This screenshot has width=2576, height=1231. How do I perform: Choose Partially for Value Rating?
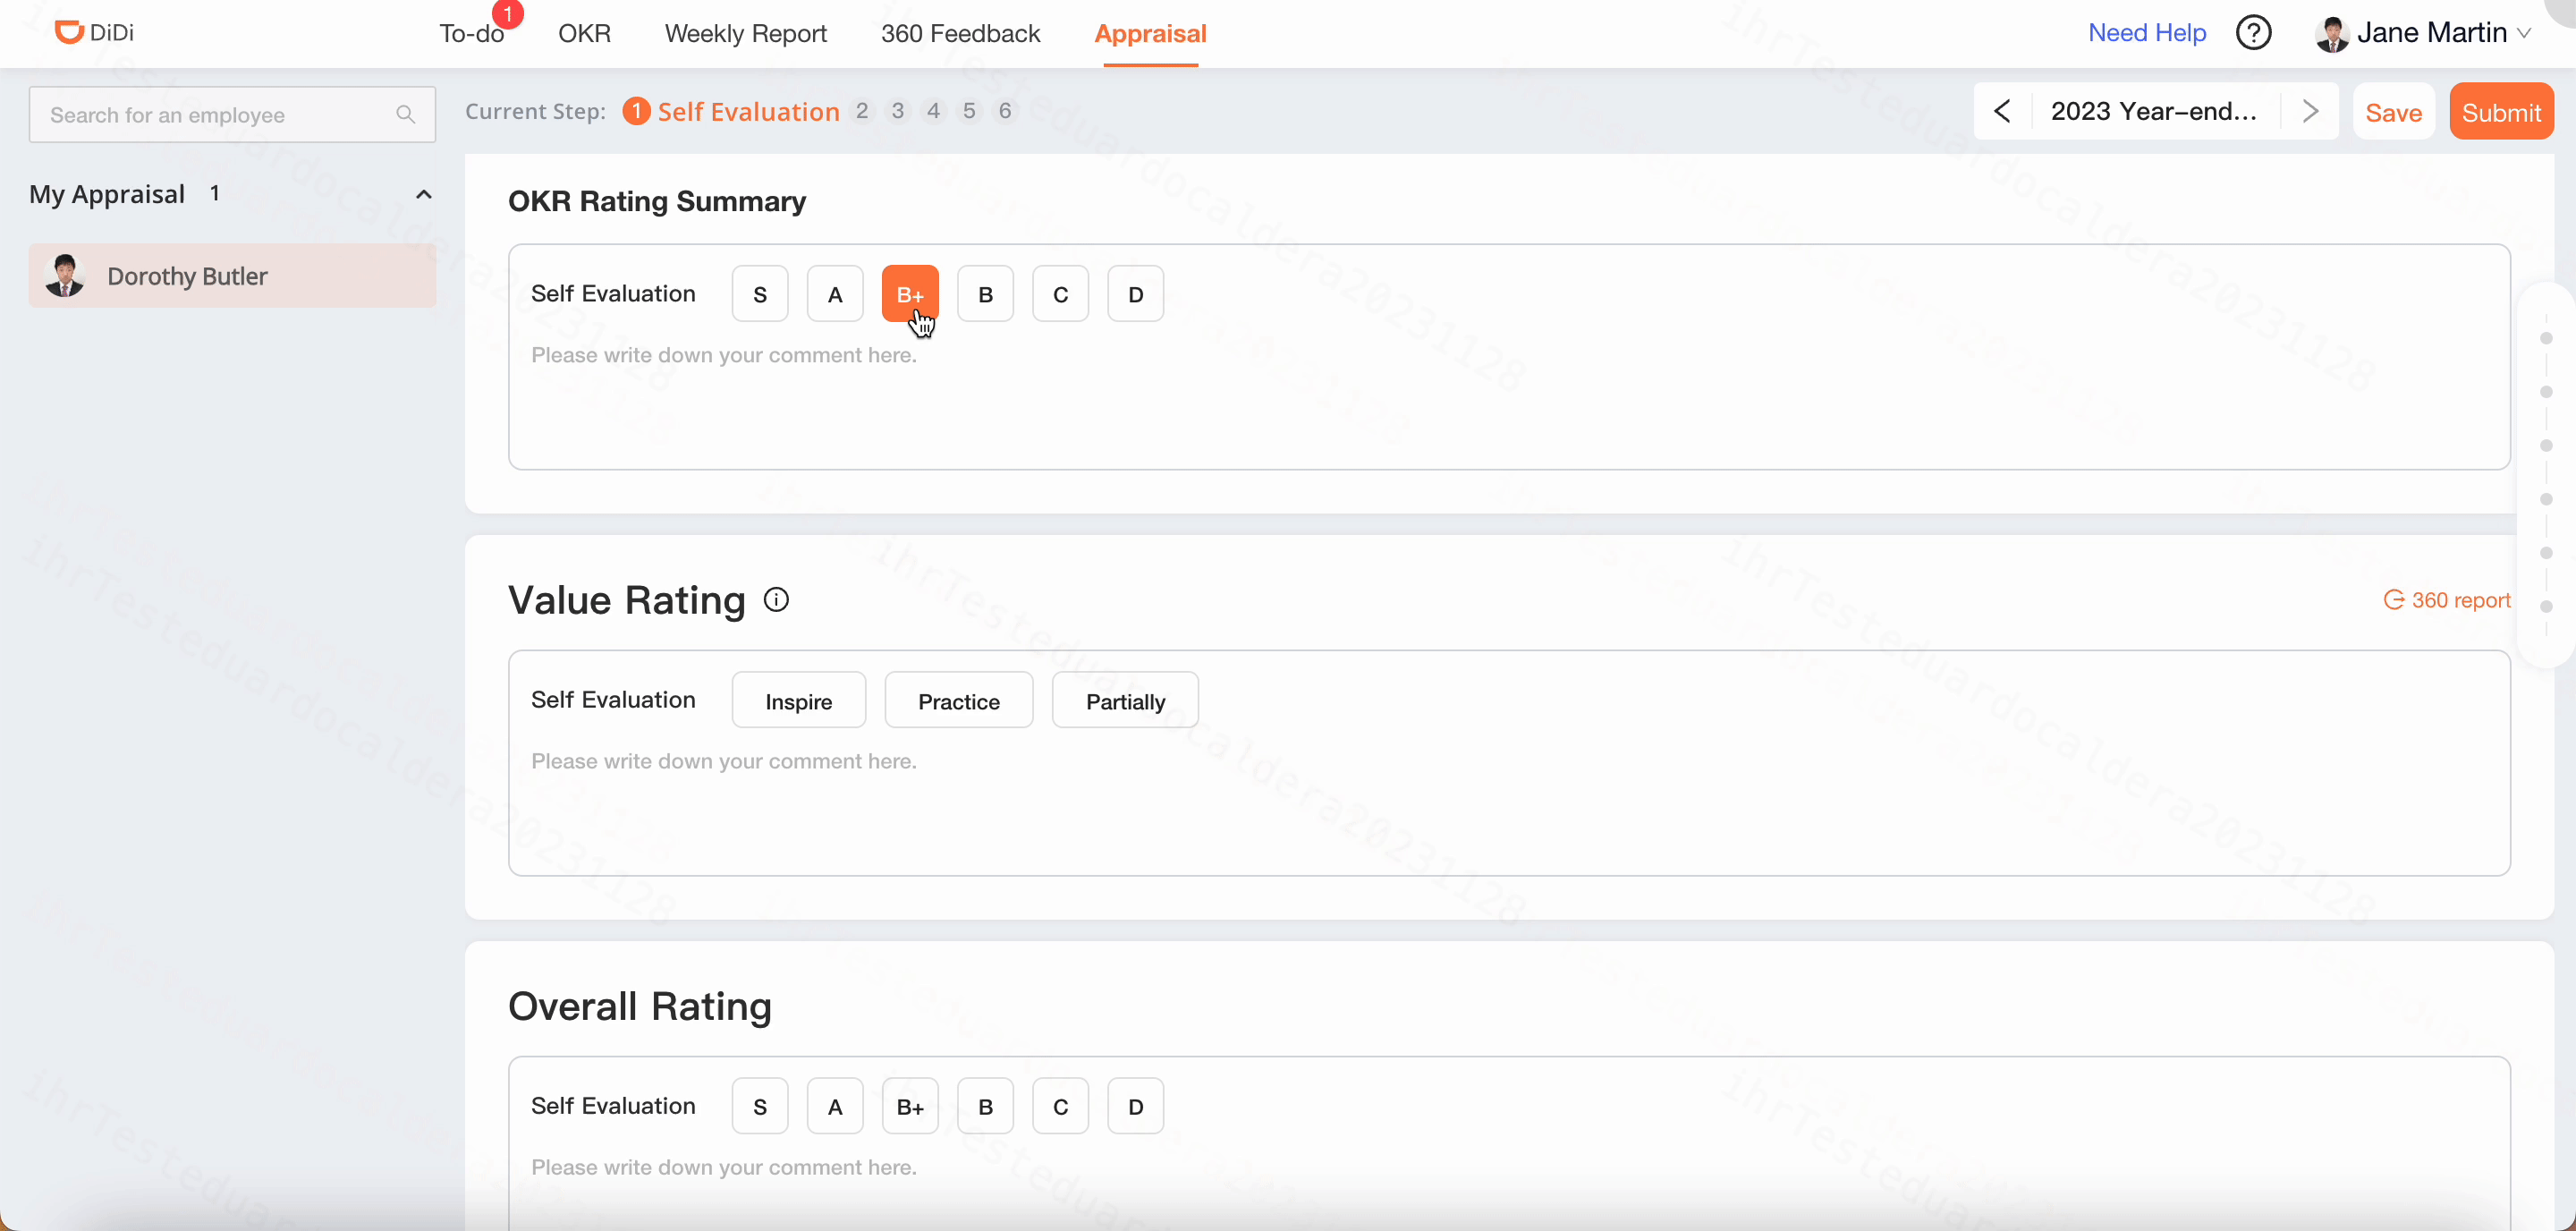coord(1125,700)
